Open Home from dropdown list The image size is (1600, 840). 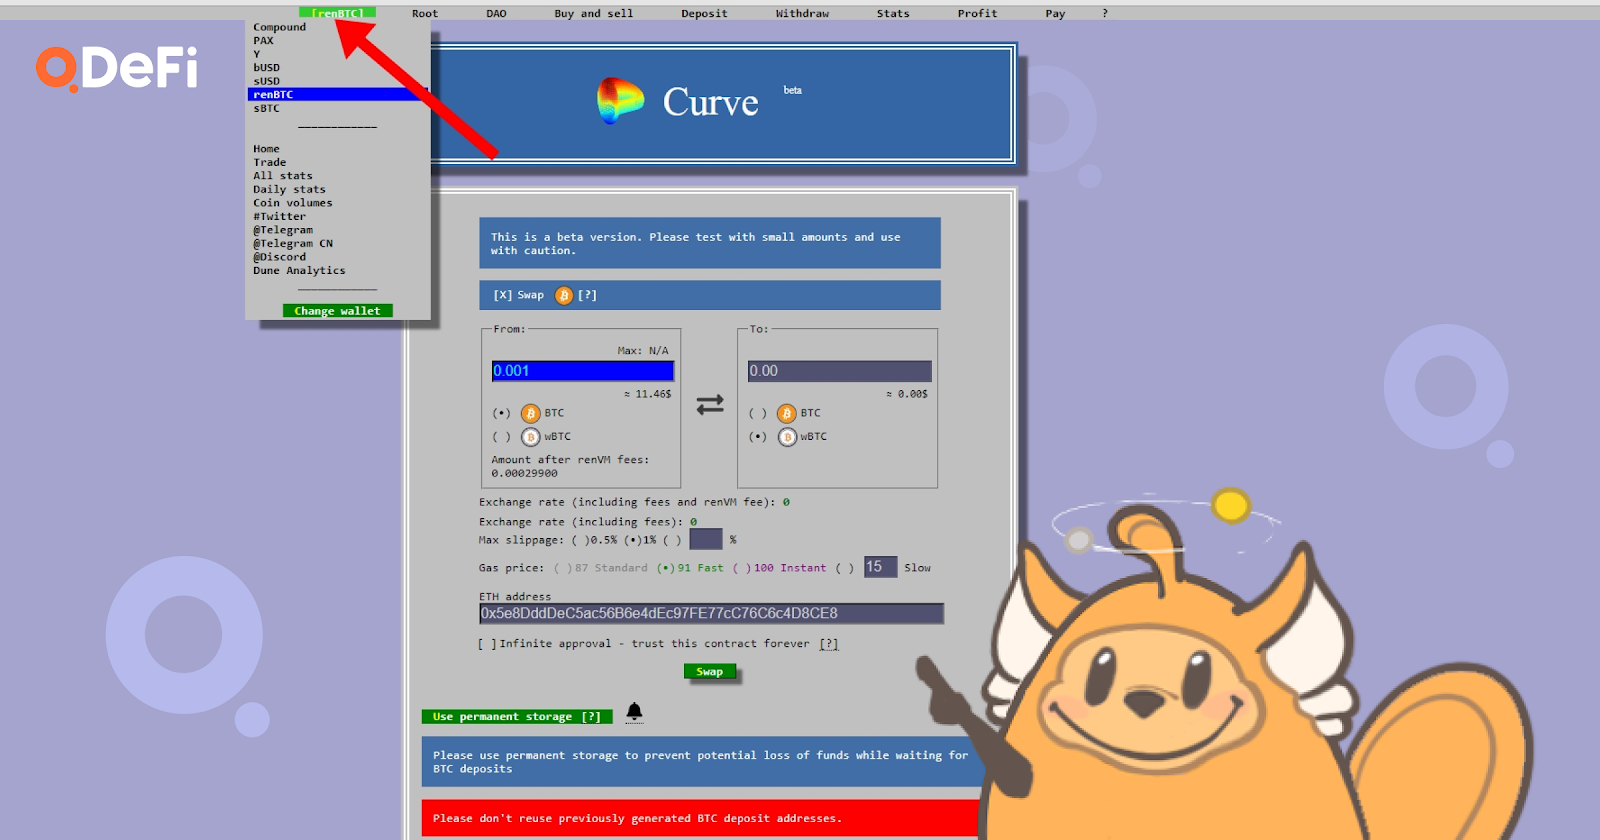click(266, 149)
